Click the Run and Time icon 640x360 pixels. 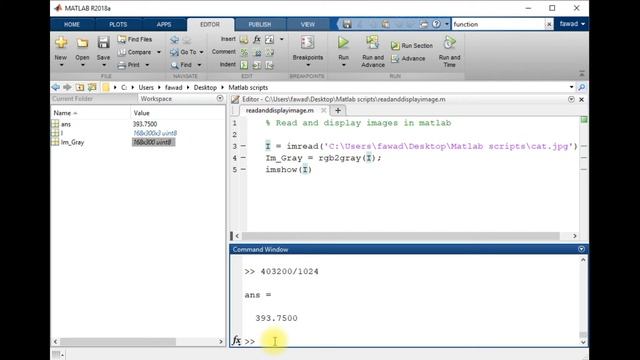(449, 42)
